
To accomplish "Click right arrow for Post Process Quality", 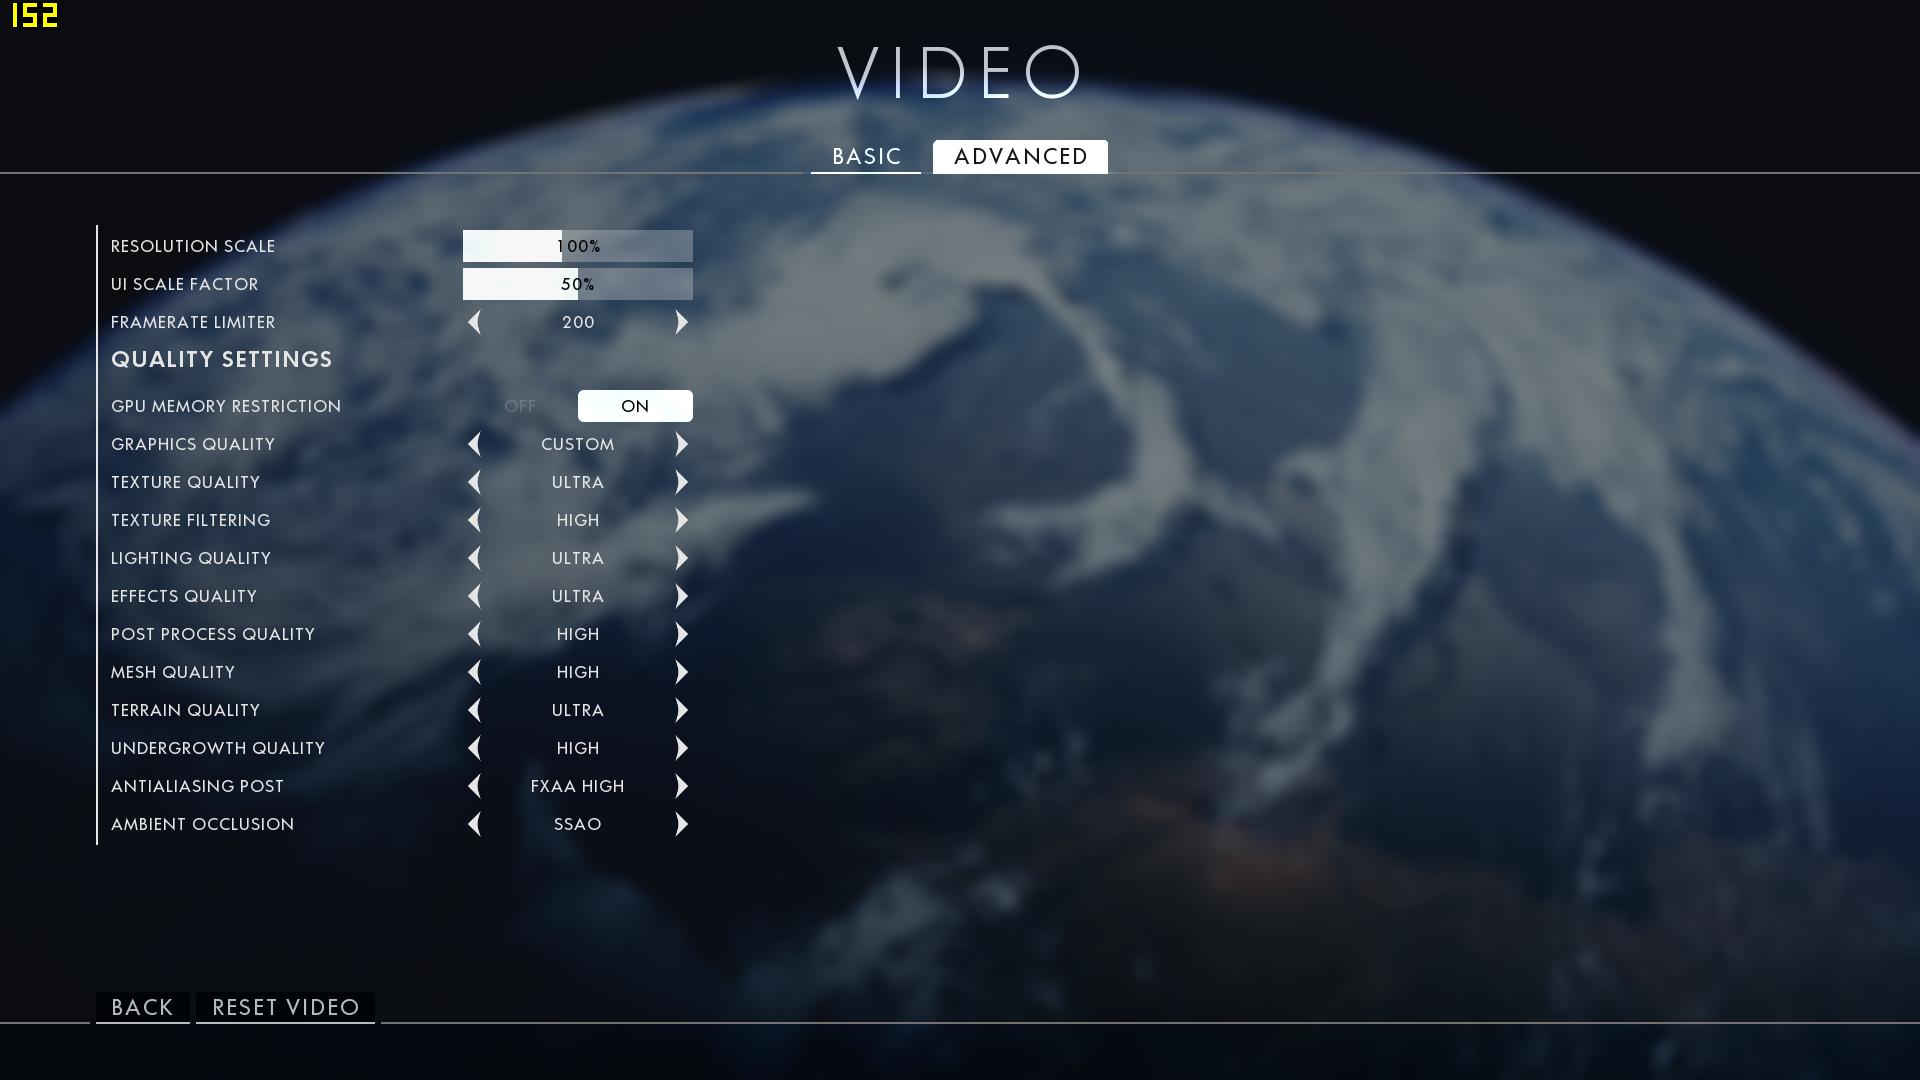I will [x=681, y=634].
